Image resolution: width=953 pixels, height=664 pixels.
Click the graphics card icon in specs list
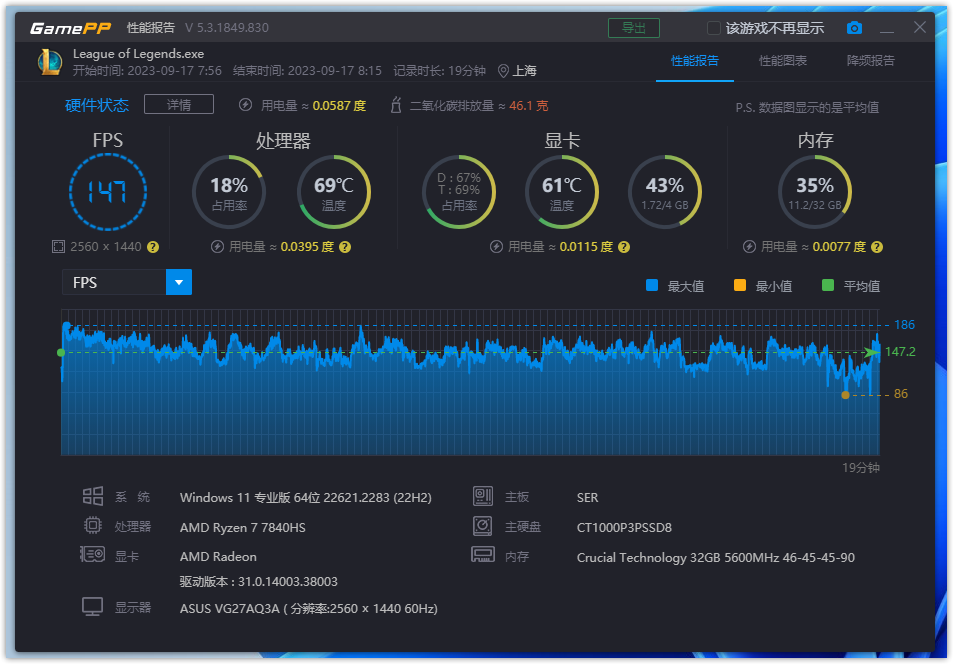pyautogui.click(x=92, y=555)
